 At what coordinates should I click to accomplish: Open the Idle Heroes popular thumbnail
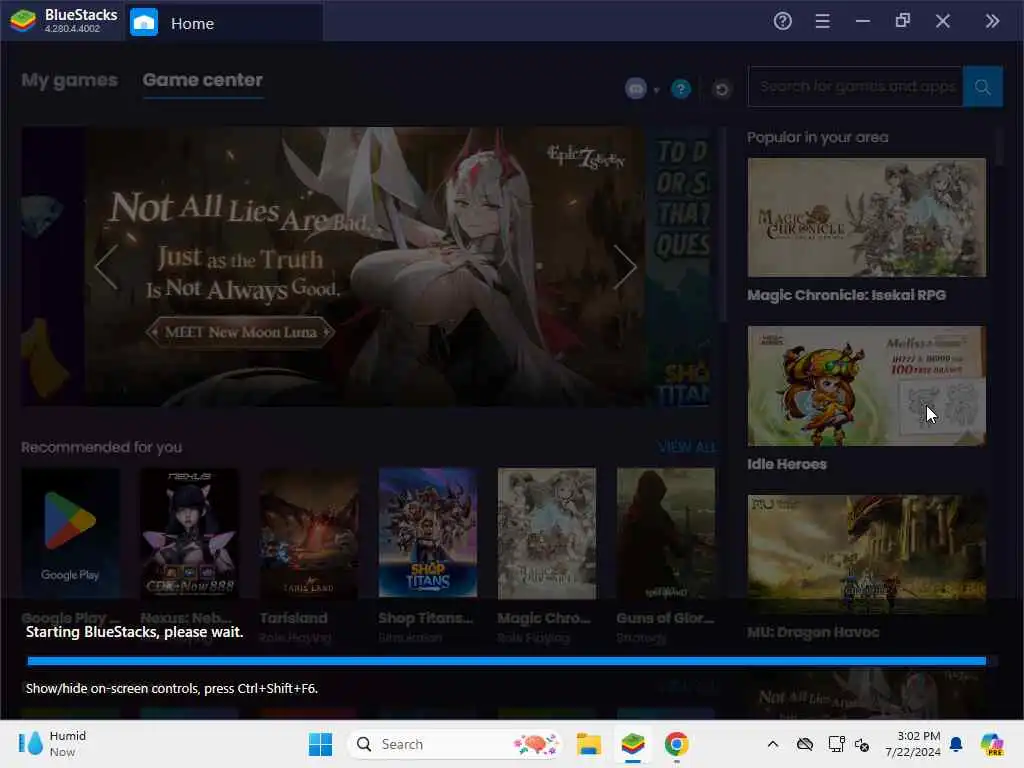pos(867,386)
